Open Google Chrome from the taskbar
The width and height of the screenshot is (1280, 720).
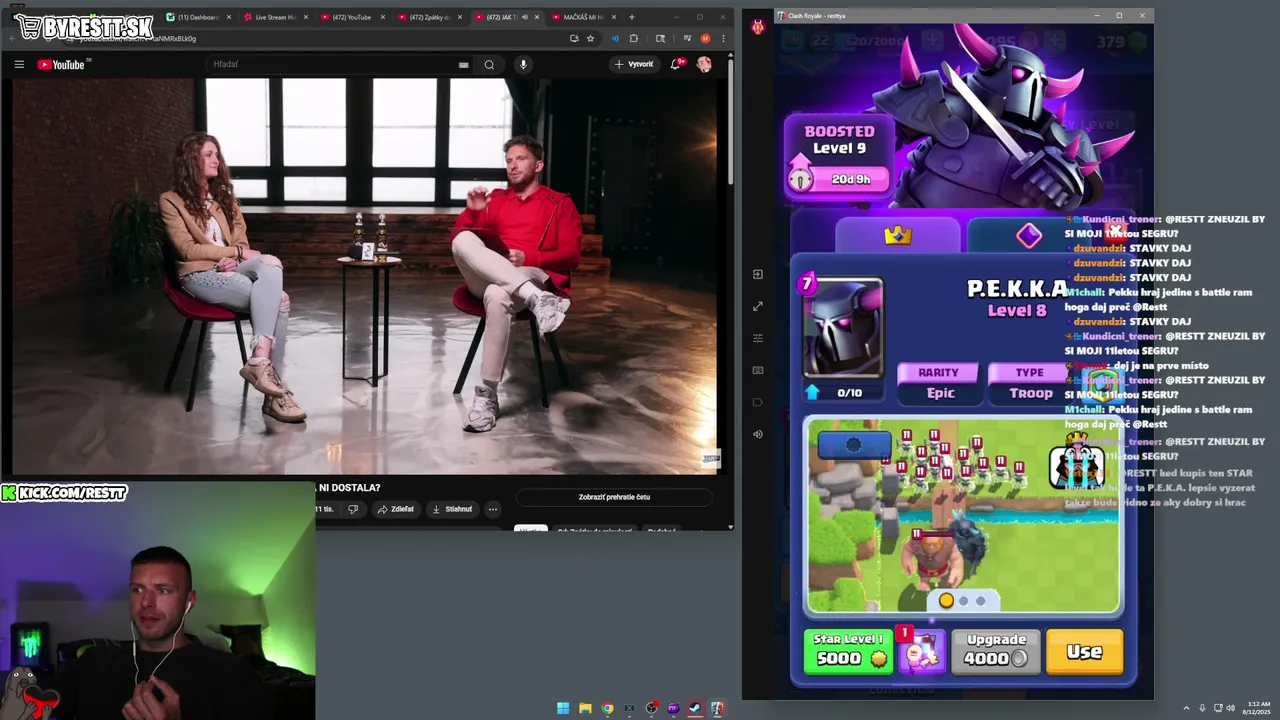pyautogui.click(x=607, y=708)
